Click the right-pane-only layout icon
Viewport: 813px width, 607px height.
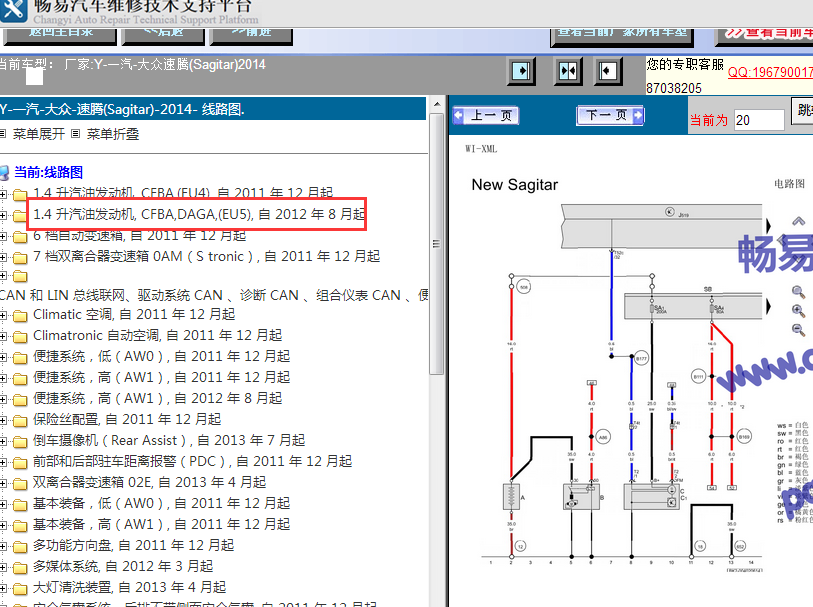(608, 70)
